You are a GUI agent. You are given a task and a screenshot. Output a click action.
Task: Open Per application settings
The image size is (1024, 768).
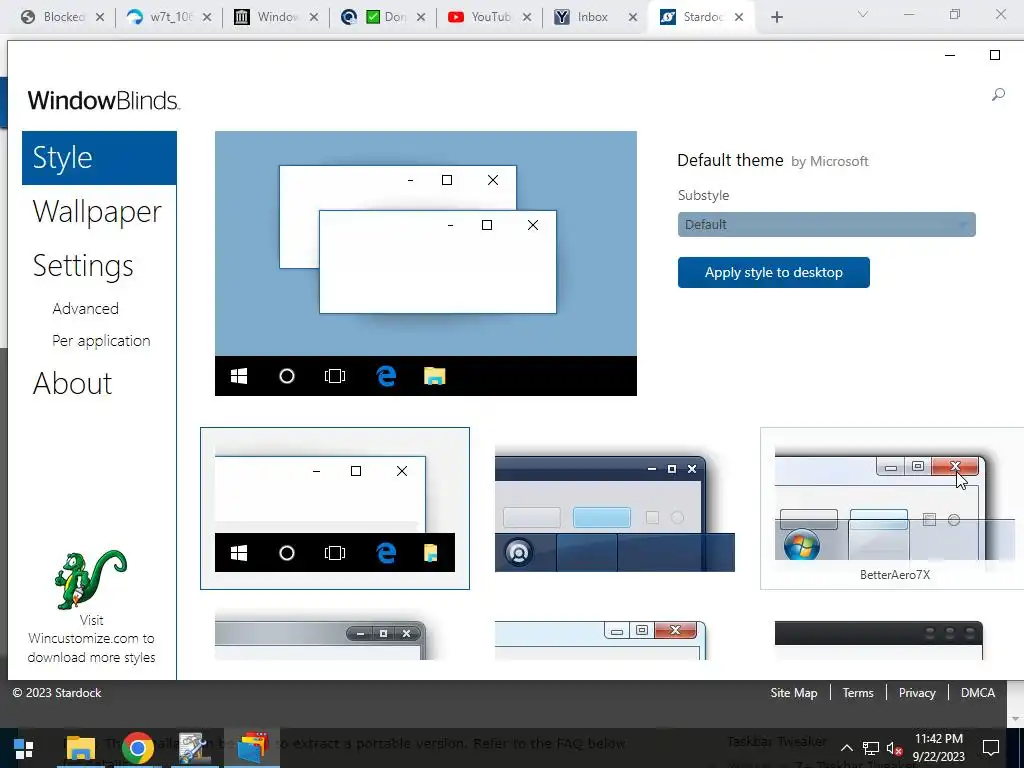tap(101, 341)
